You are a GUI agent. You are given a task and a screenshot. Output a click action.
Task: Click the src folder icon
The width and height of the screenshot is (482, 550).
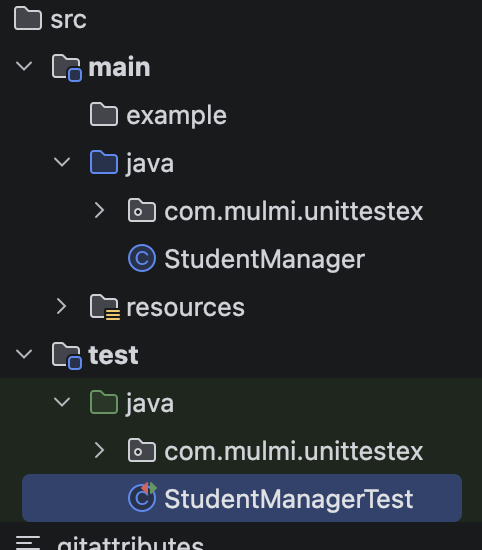28,19
